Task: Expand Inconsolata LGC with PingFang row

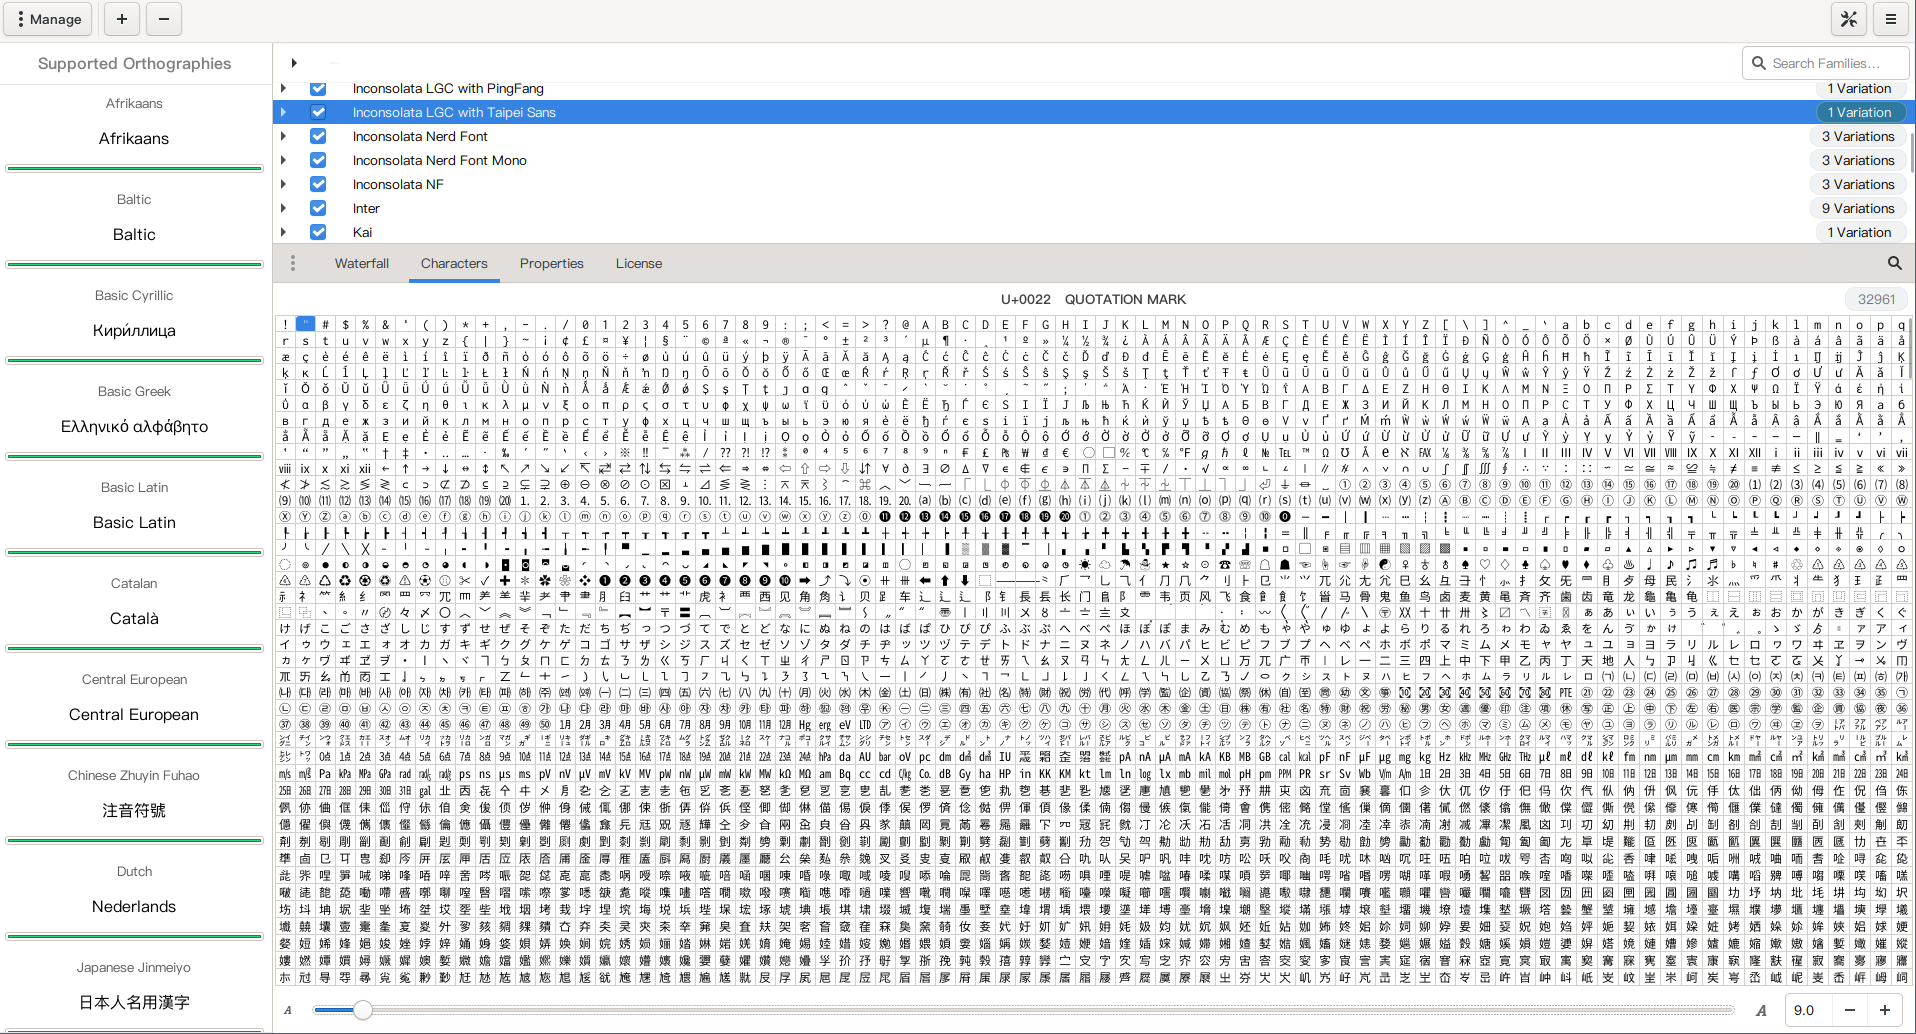Action: point(284,88)
